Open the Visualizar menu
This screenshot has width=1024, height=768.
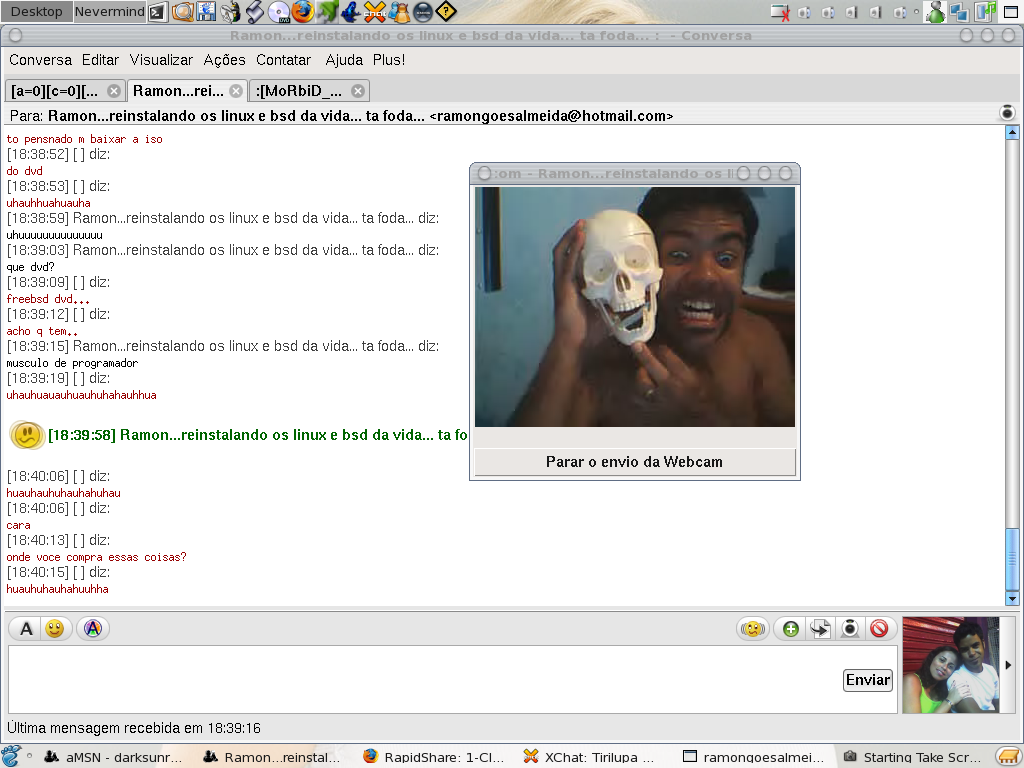[x=161, y=60]
